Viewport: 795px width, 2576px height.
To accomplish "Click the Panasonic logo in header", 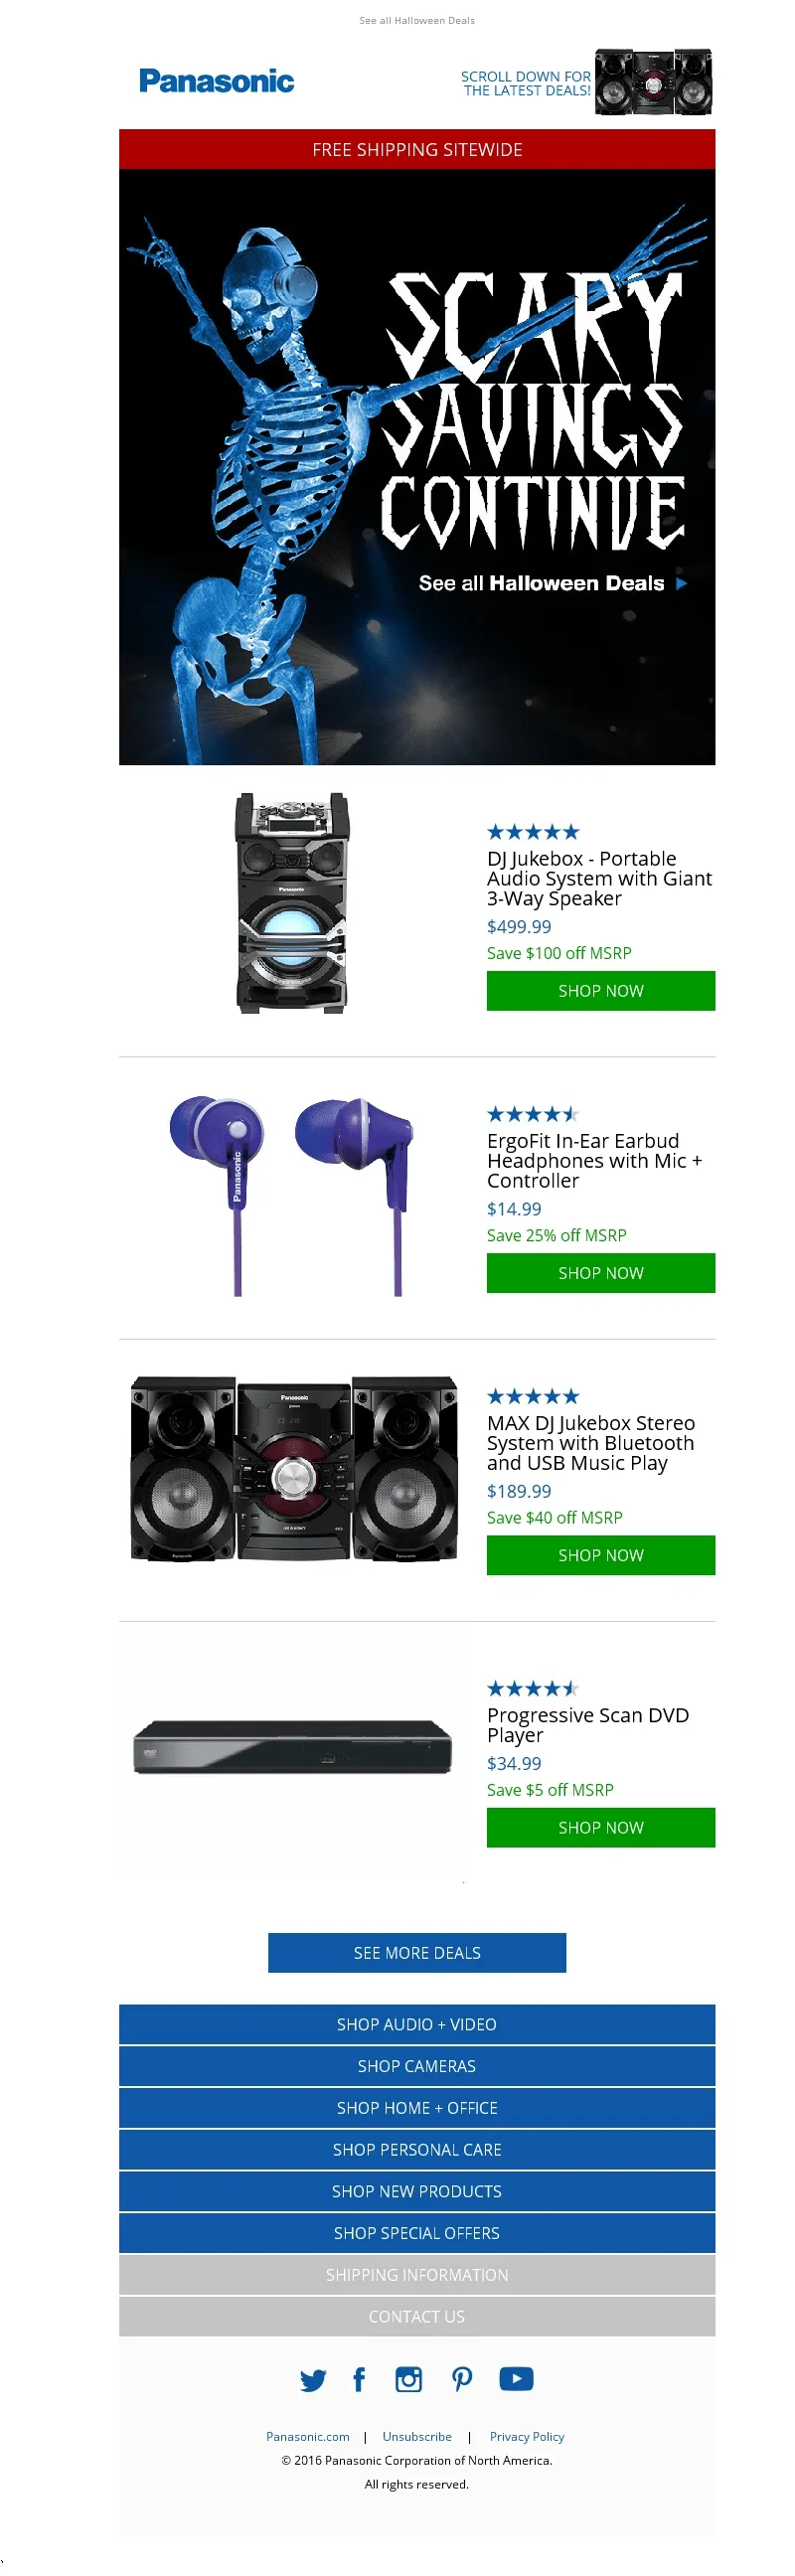I will (216, 81).
